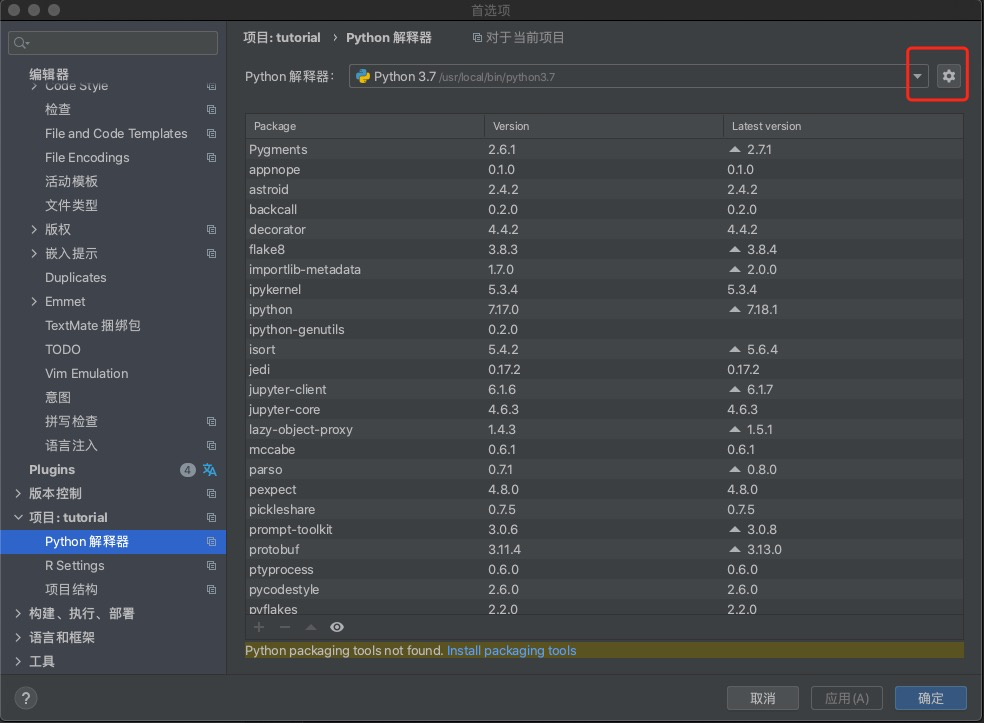The image size is (984, 723).
Task: Open TextMate 捆绑包 settings
Action: 92,326
